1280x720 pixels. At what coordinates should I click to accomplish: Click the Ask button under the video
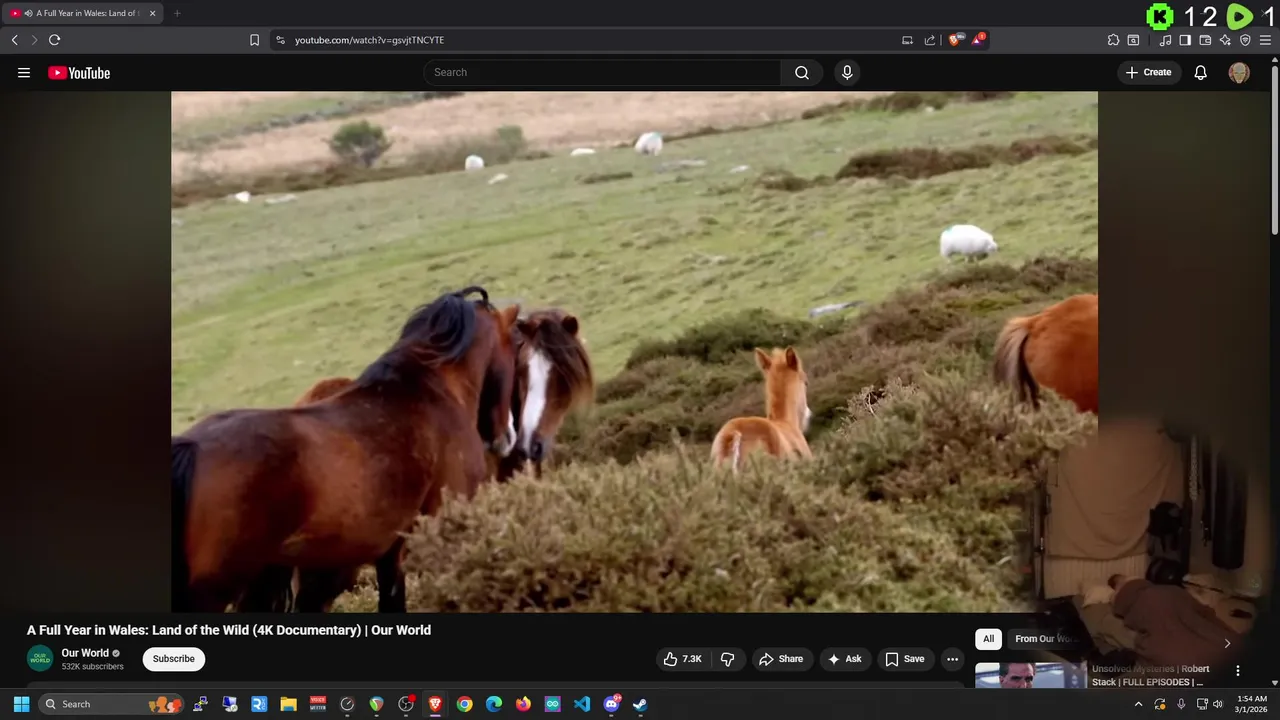tap(845, 659)
